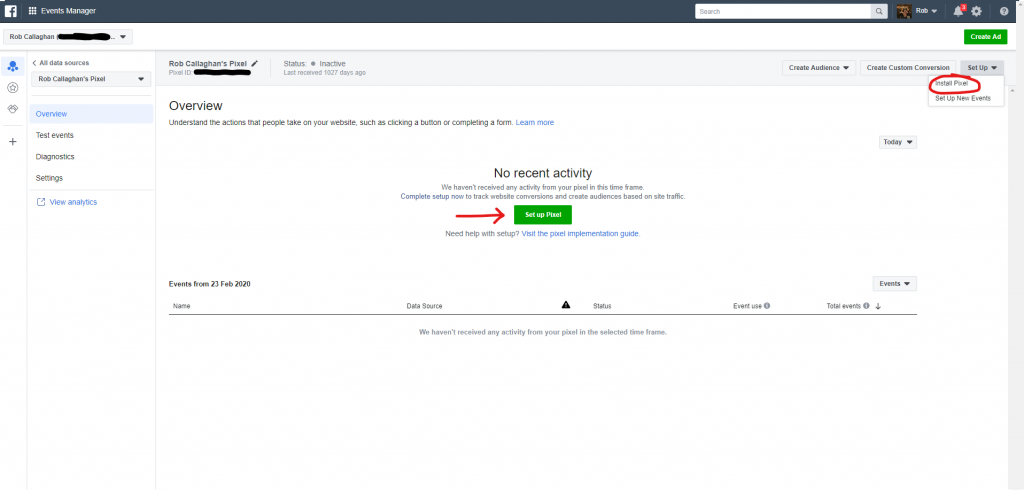Click the Total events sort arrow
1024x490 pixels.
pyautogui.click(x=878, y=306)
